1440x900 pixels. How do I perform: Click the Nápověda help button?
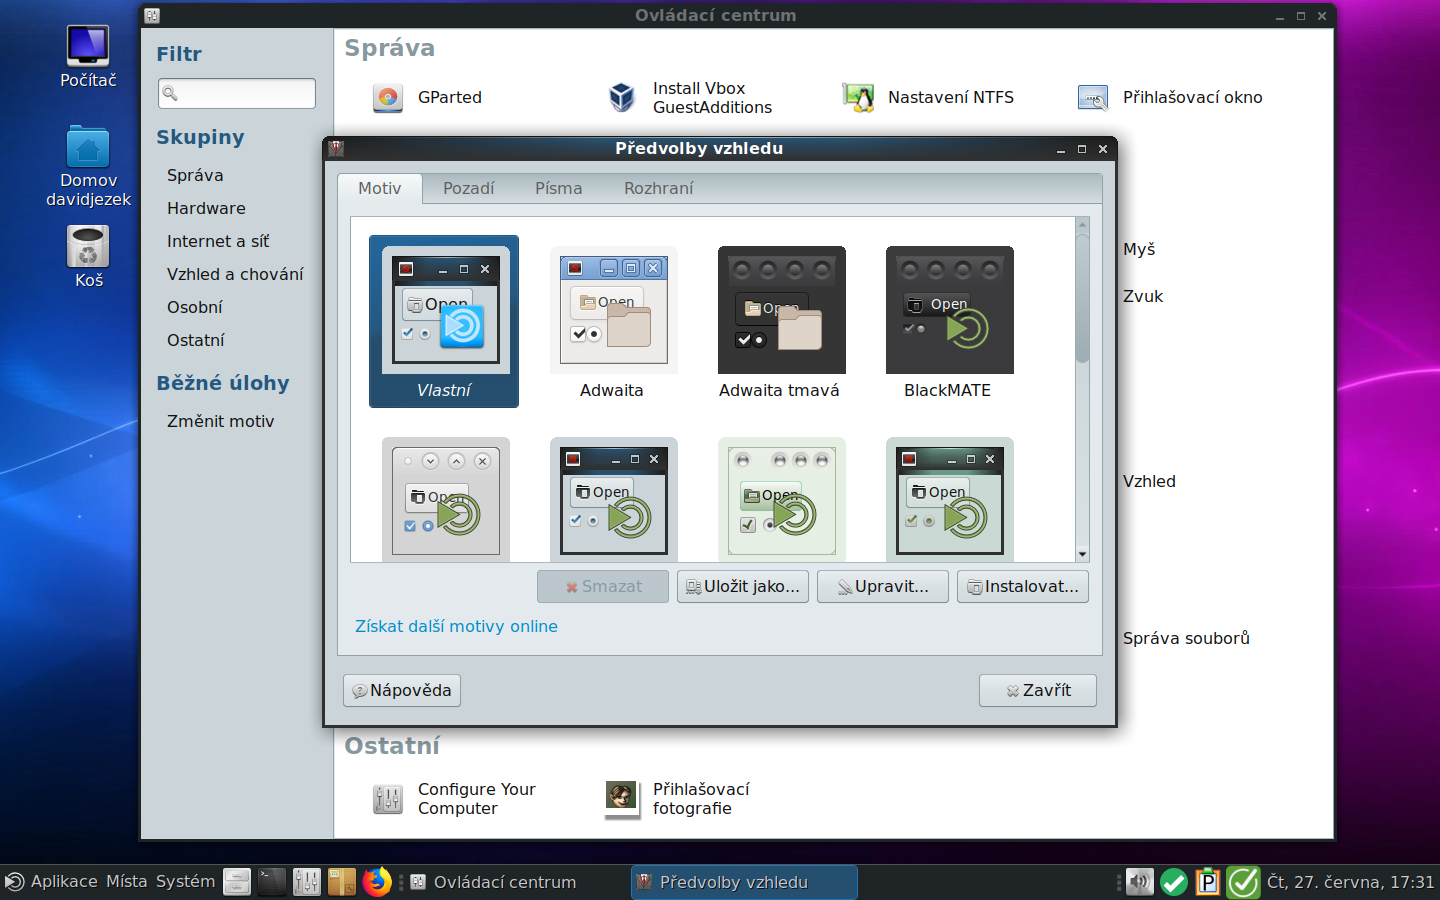pyautogui.click(x=402, y=690)
